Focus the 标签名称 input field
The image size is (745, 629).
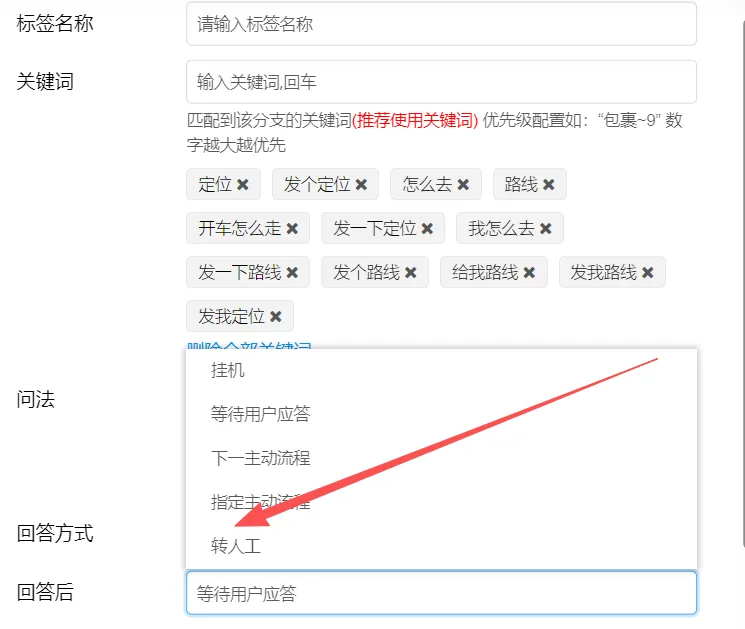click(441, 24)
